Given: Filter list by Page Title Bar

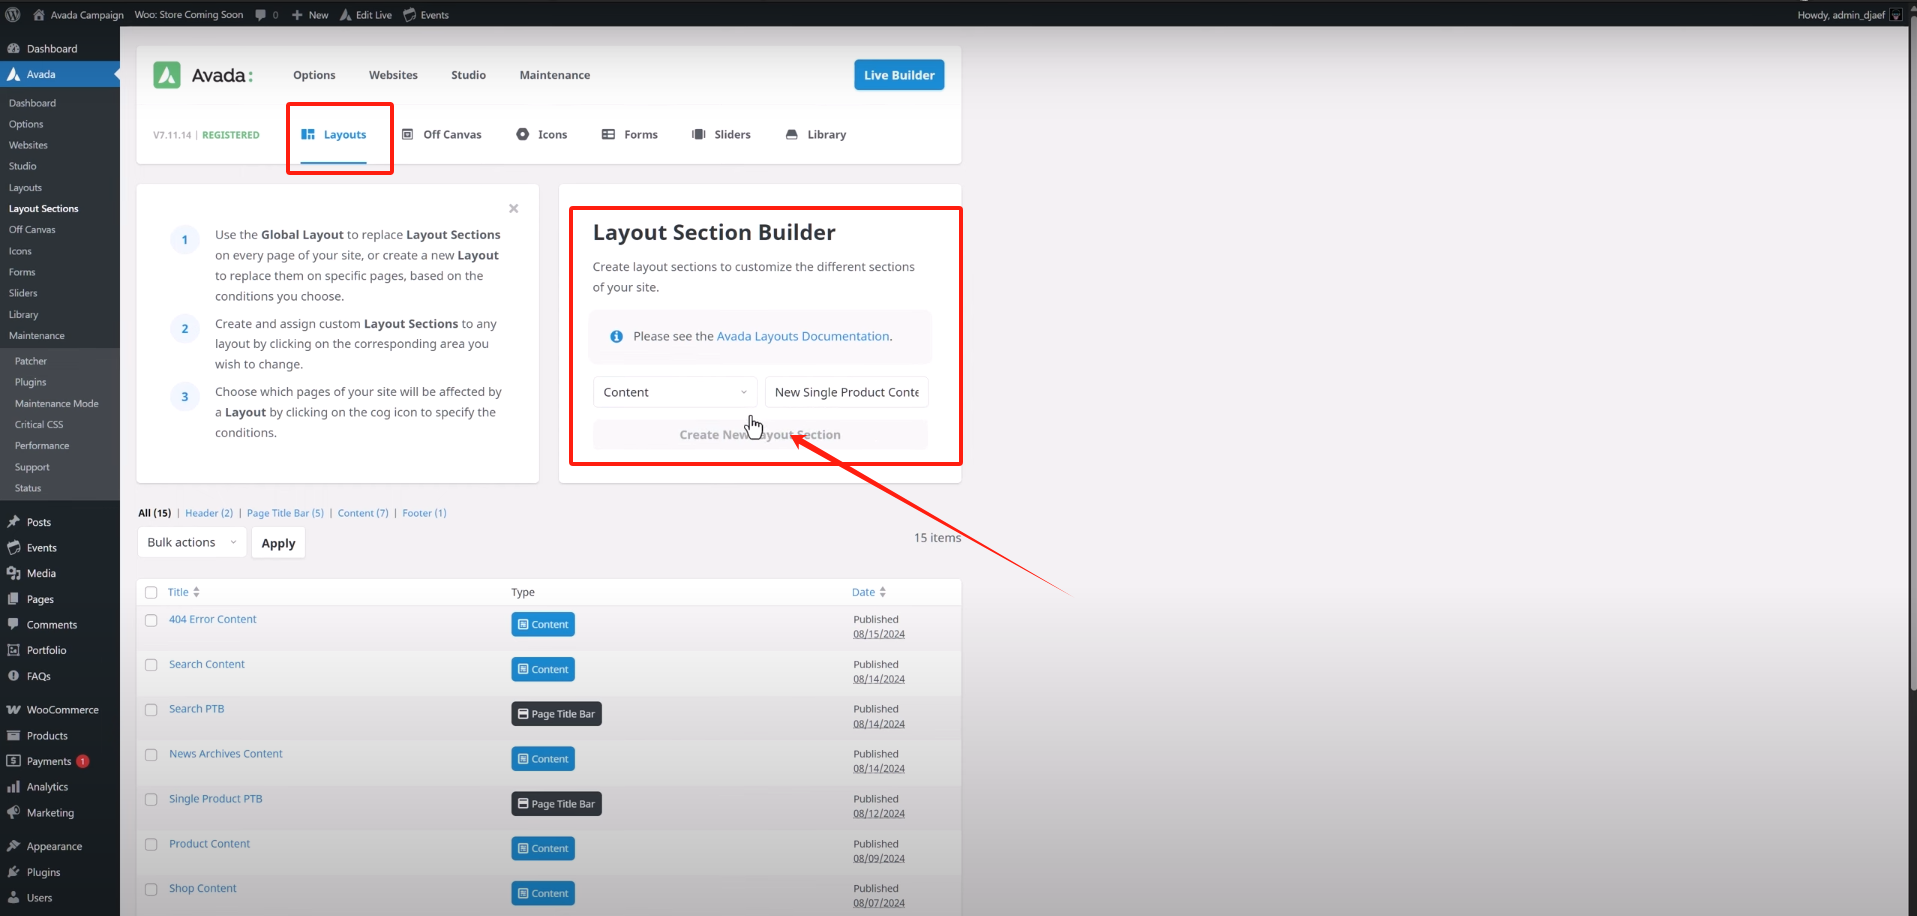Looking at the screenshot, I should point(285,513).
